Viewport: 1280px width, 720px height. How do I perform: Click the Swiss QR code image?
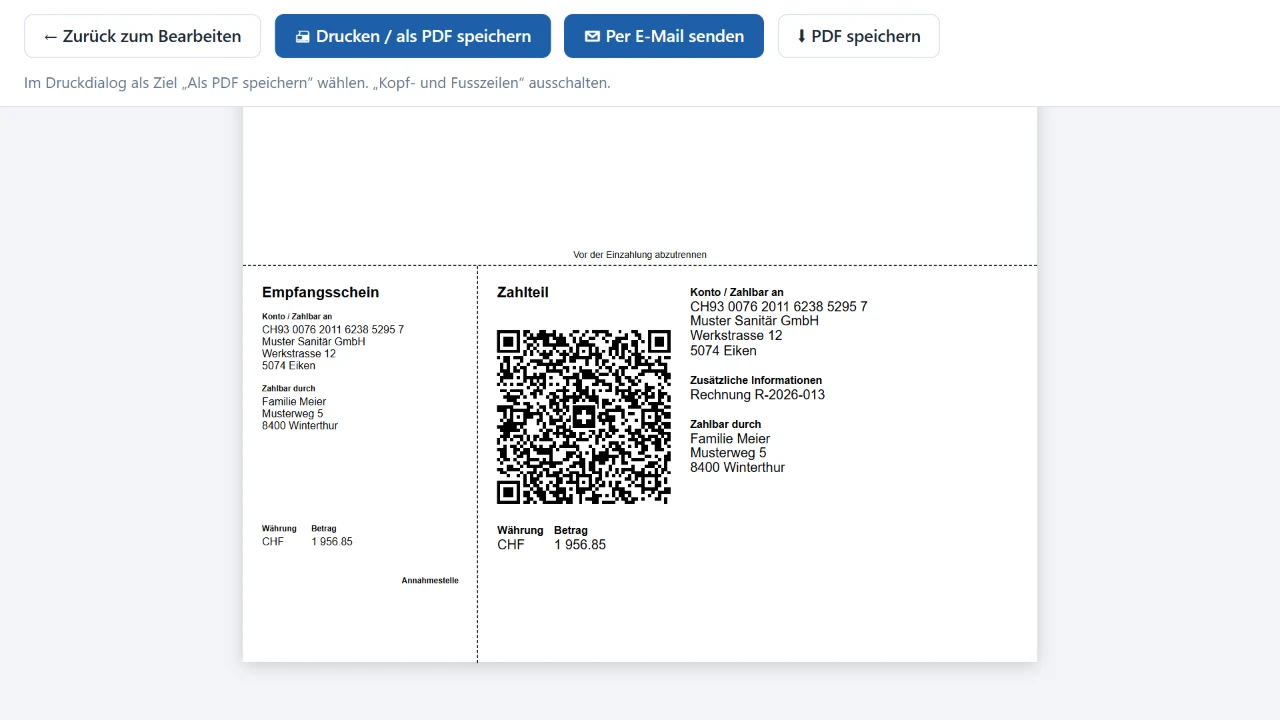[584, 417]
